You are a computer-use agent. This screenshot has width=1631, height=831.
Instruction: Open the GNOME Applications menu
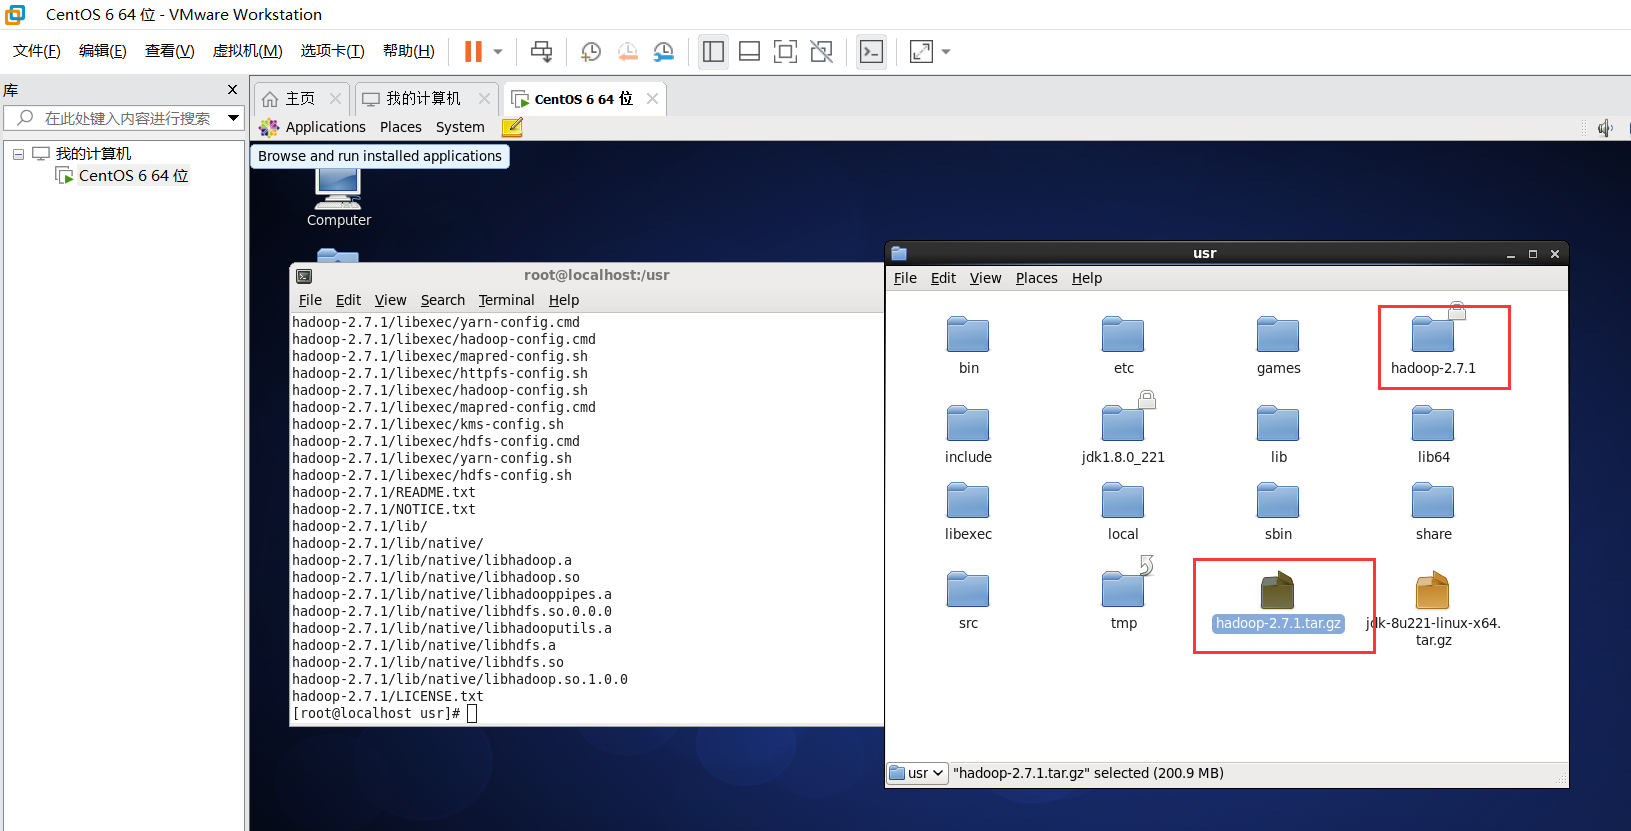point(325,127)
